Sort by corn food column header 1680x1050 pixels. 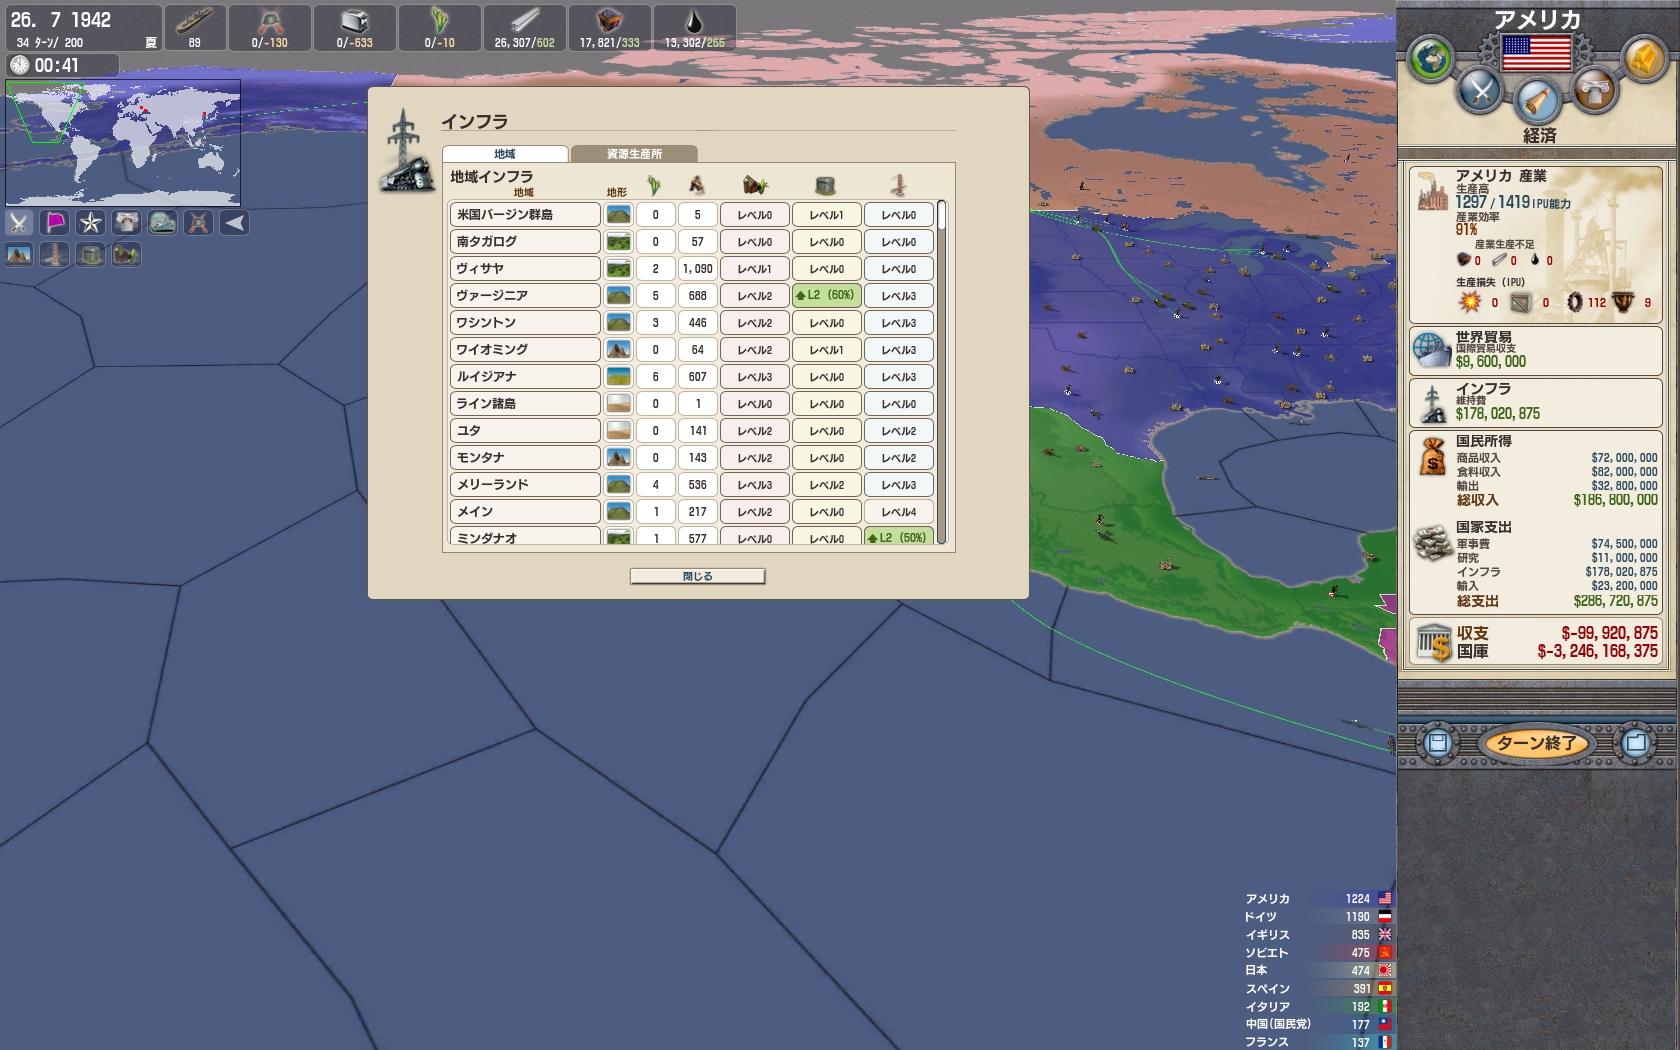tap(654, 185)
